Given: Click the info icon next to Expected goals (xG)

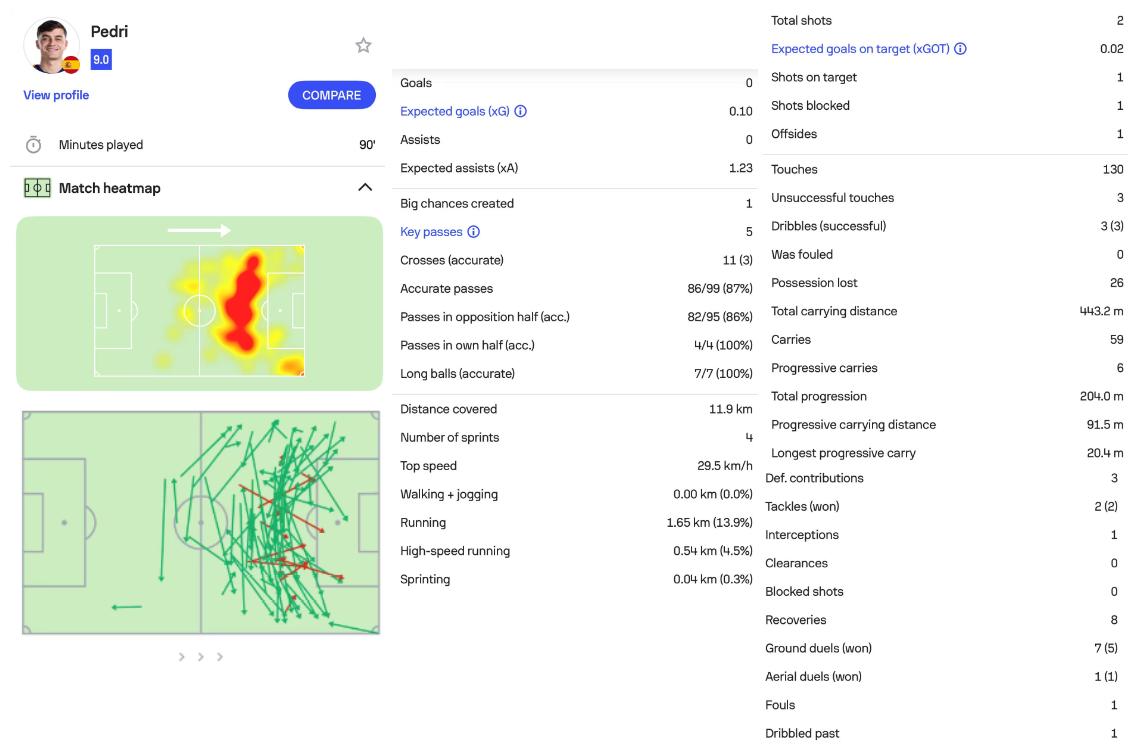Looking at the screenshot, I should tap(521, 111).
